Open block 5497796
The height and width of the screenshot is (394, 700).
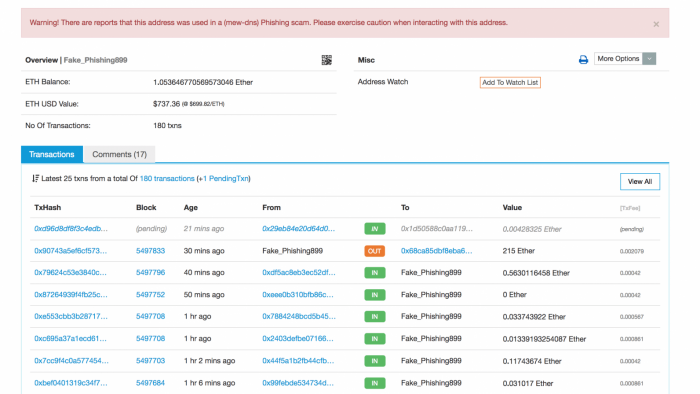[x=150, y=272]
